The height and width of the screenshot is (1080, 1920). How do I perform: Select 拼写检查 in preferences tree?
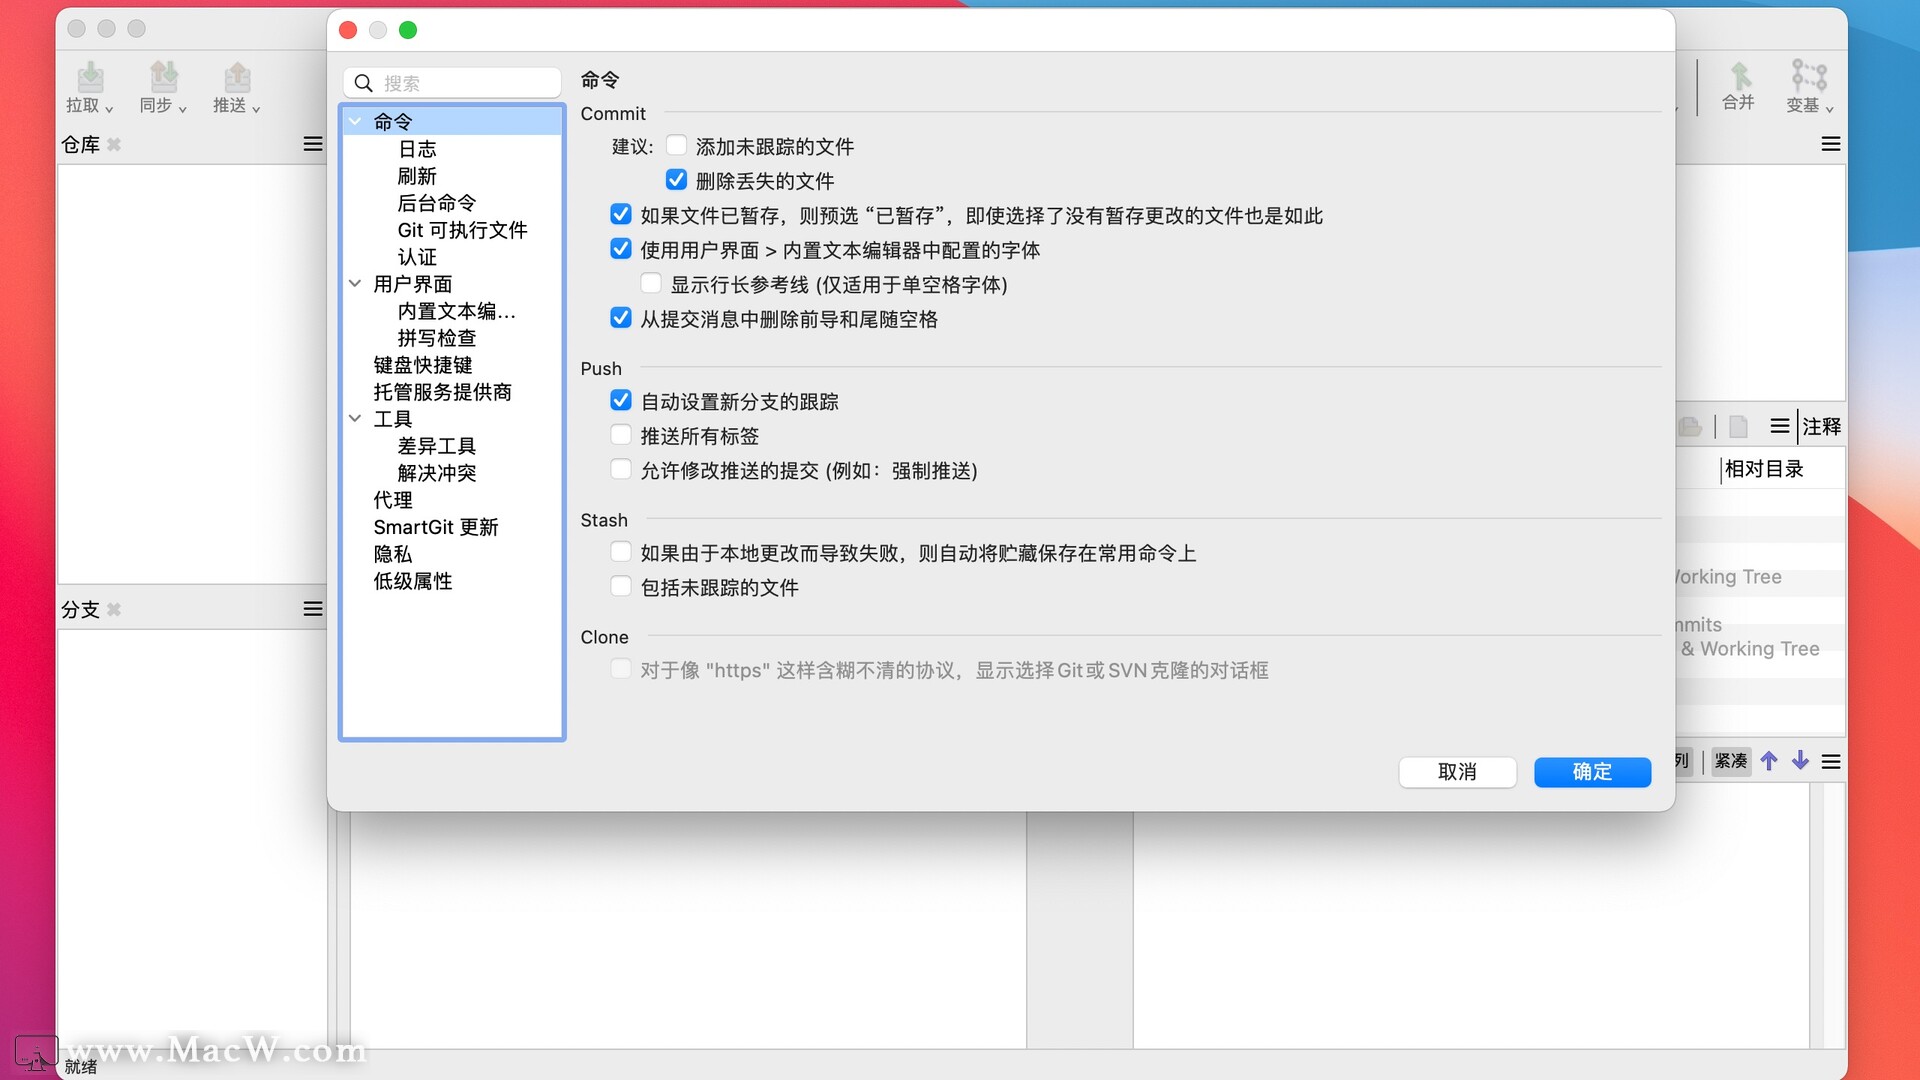tap(437, 338)
